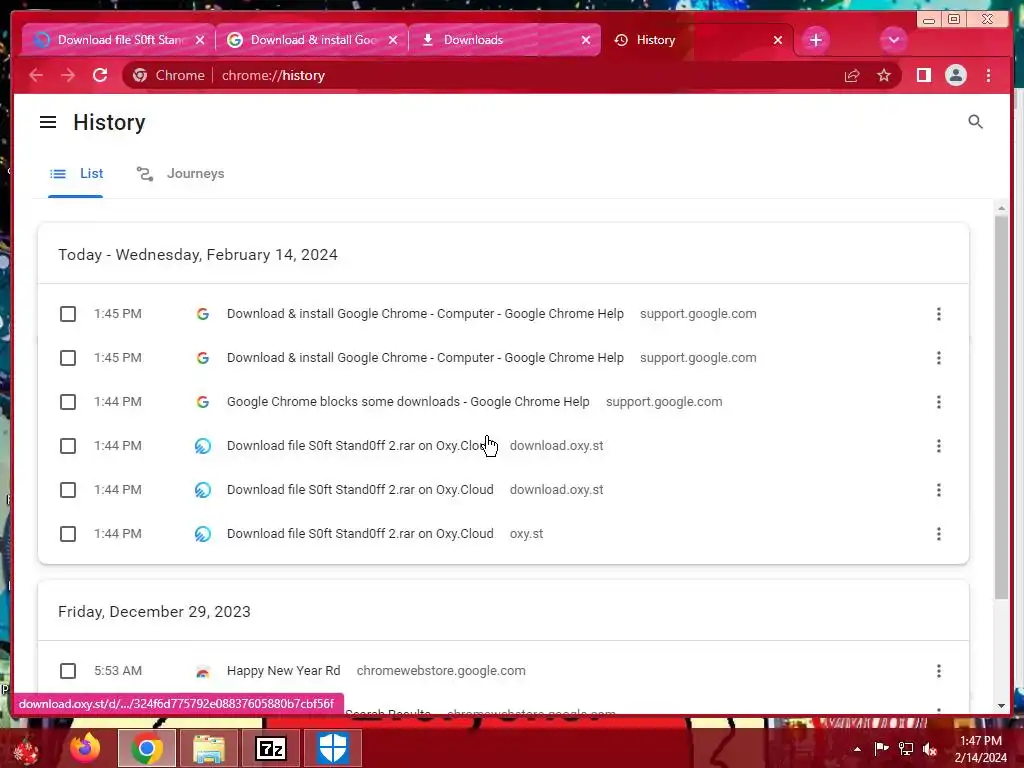Reload the history page
1024x768 pixels.
click(100, 75)
